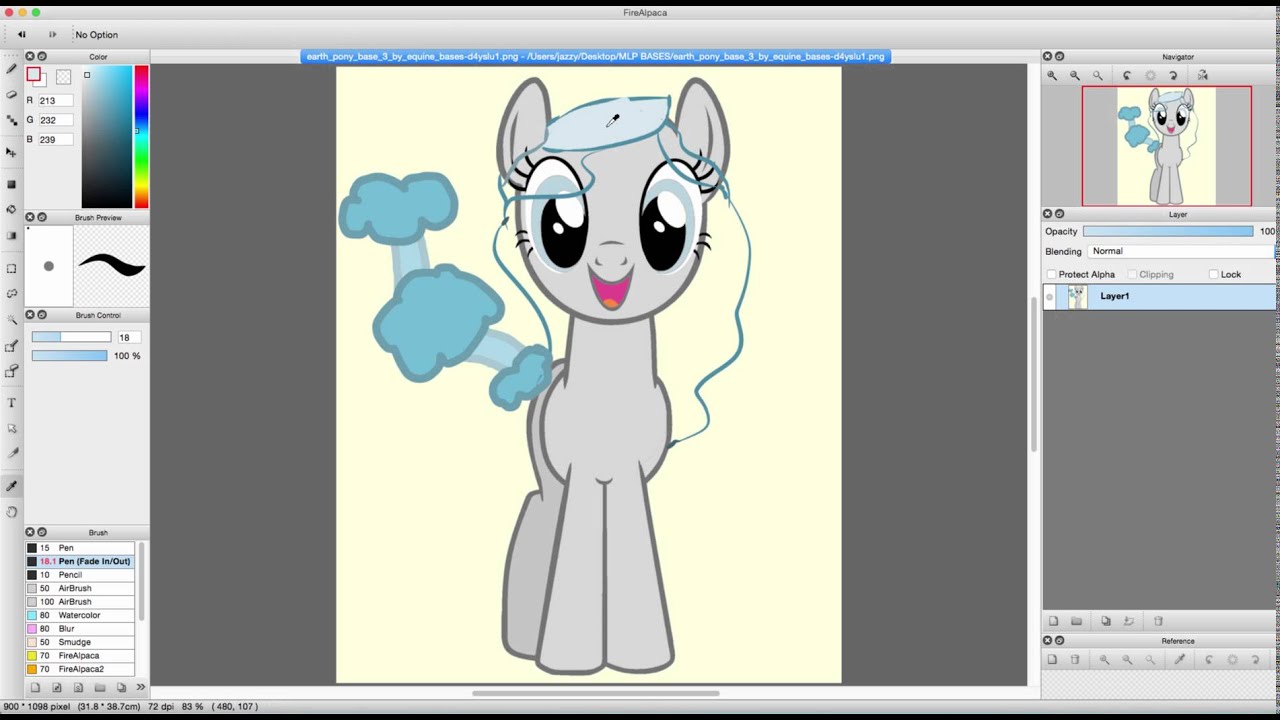Adjust layer Opacity slider
1280x720 pixels.
point(1168,231)
